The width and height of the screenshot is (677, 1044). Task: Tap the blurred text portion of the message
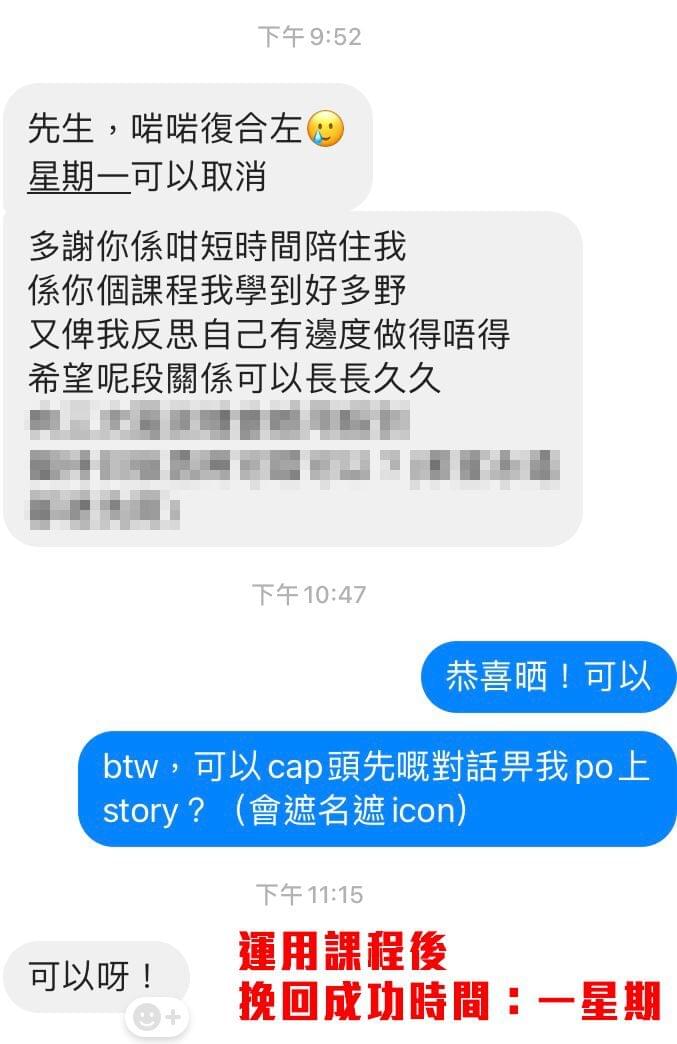click(293, 464)
